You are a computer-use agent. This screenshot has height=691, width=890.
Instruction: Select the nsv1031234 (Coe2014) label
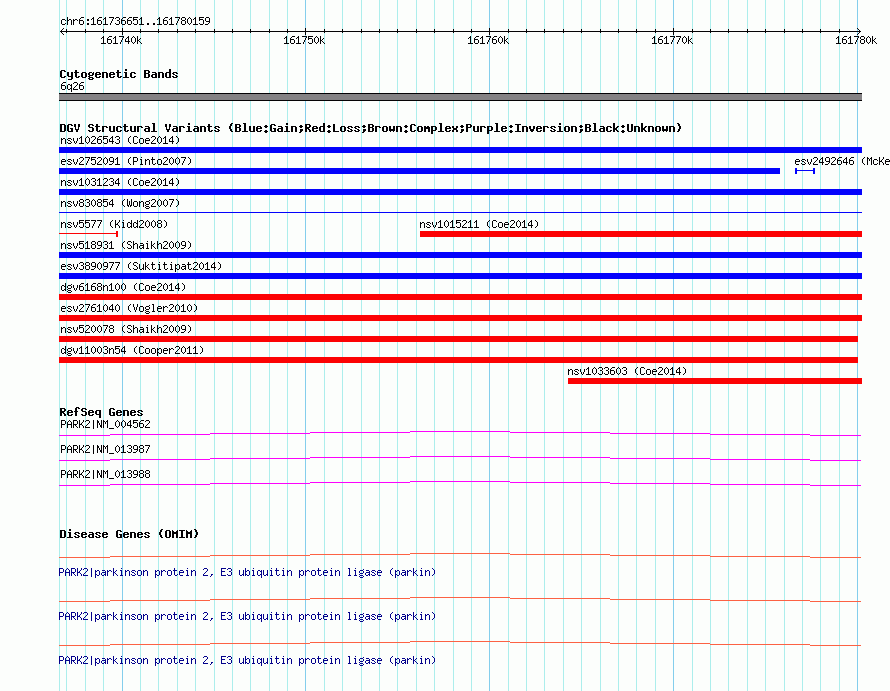[x=120, y=182]
